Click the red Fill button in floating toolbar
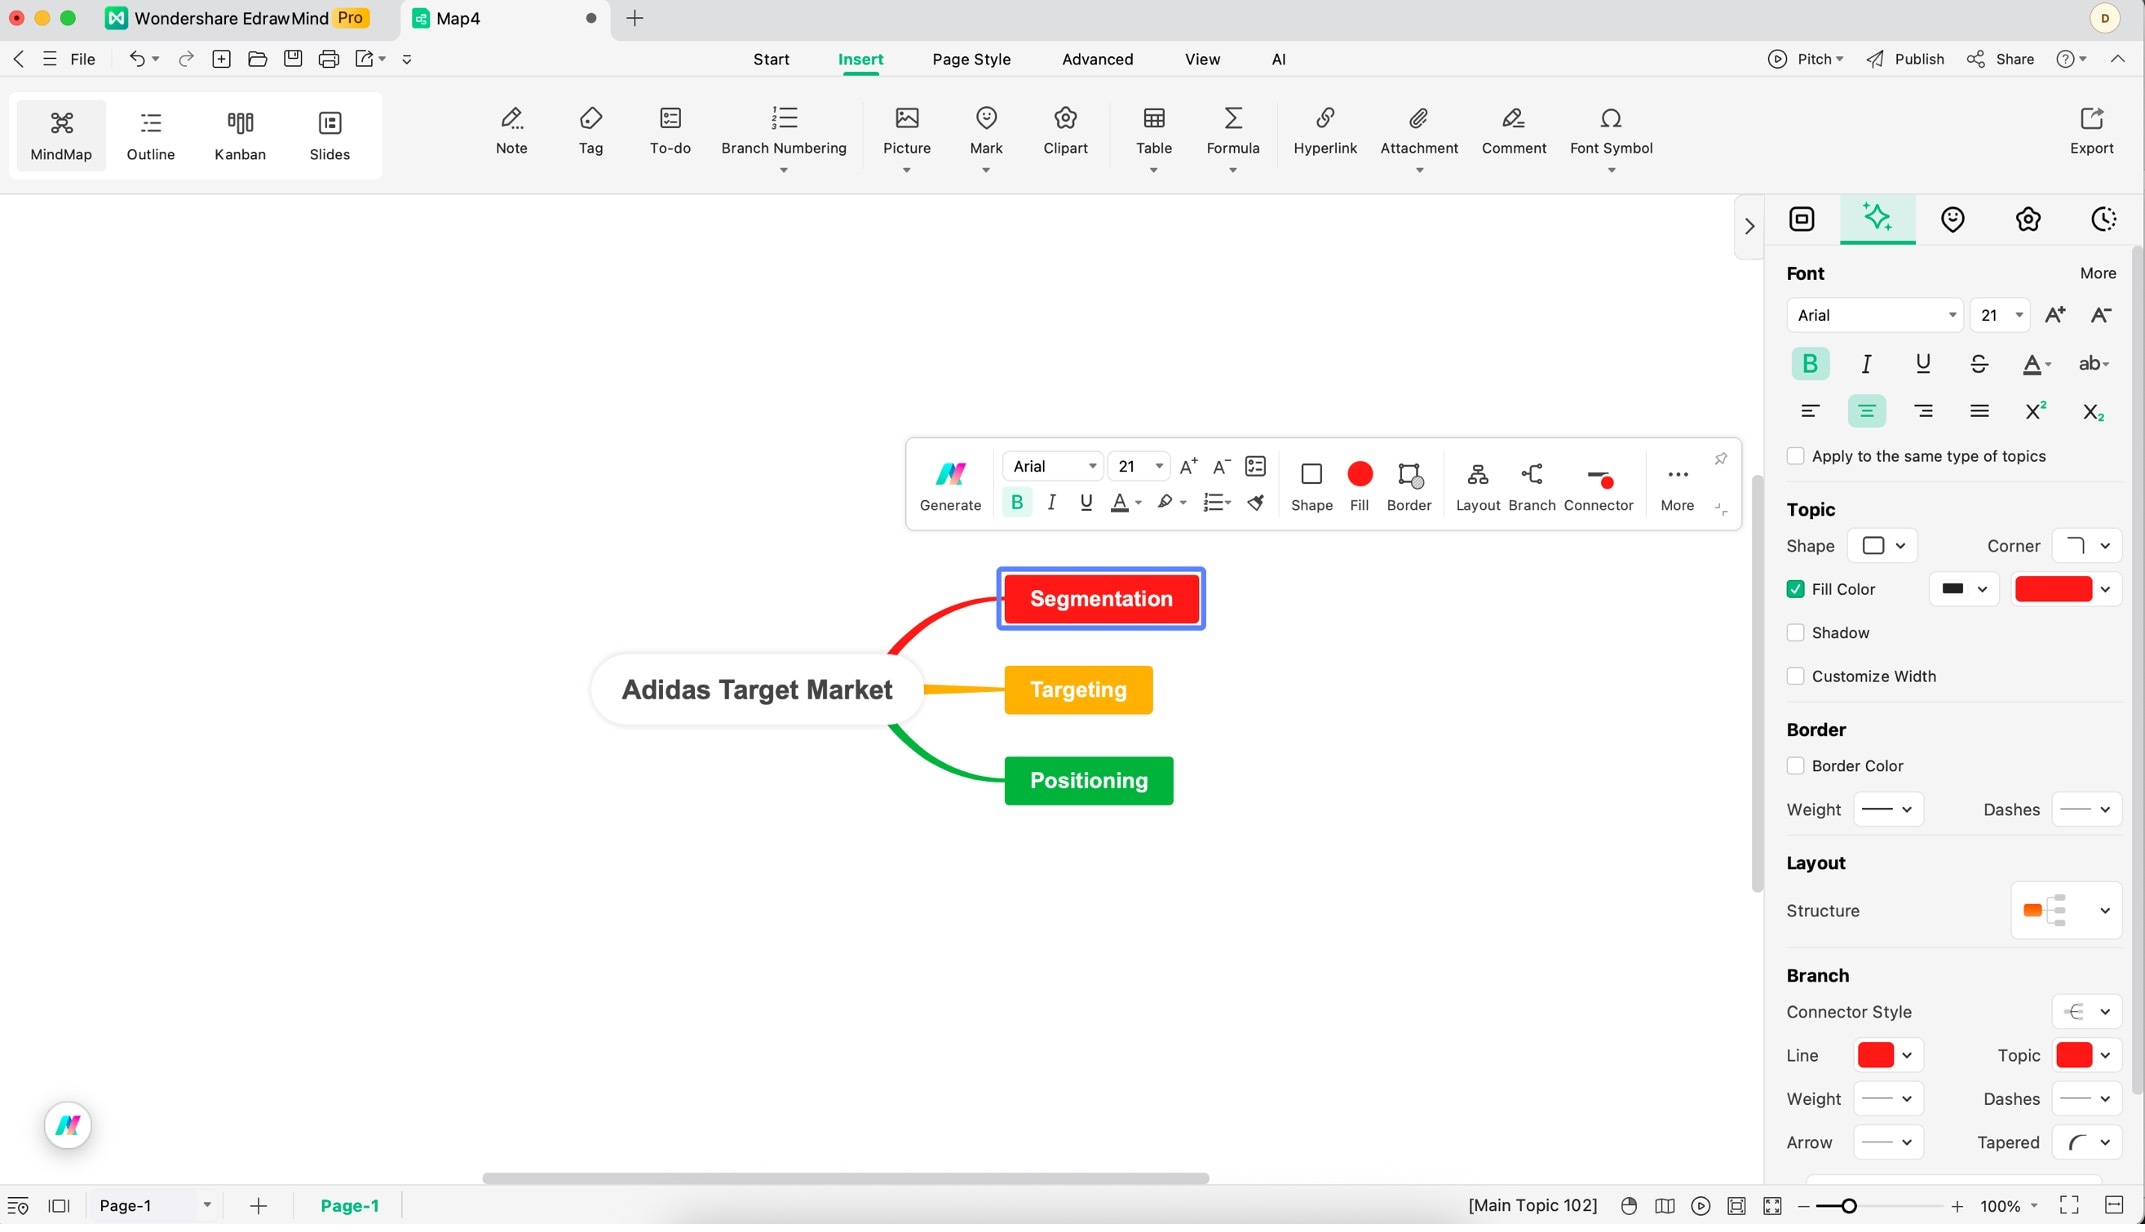 pos(1360,486)
